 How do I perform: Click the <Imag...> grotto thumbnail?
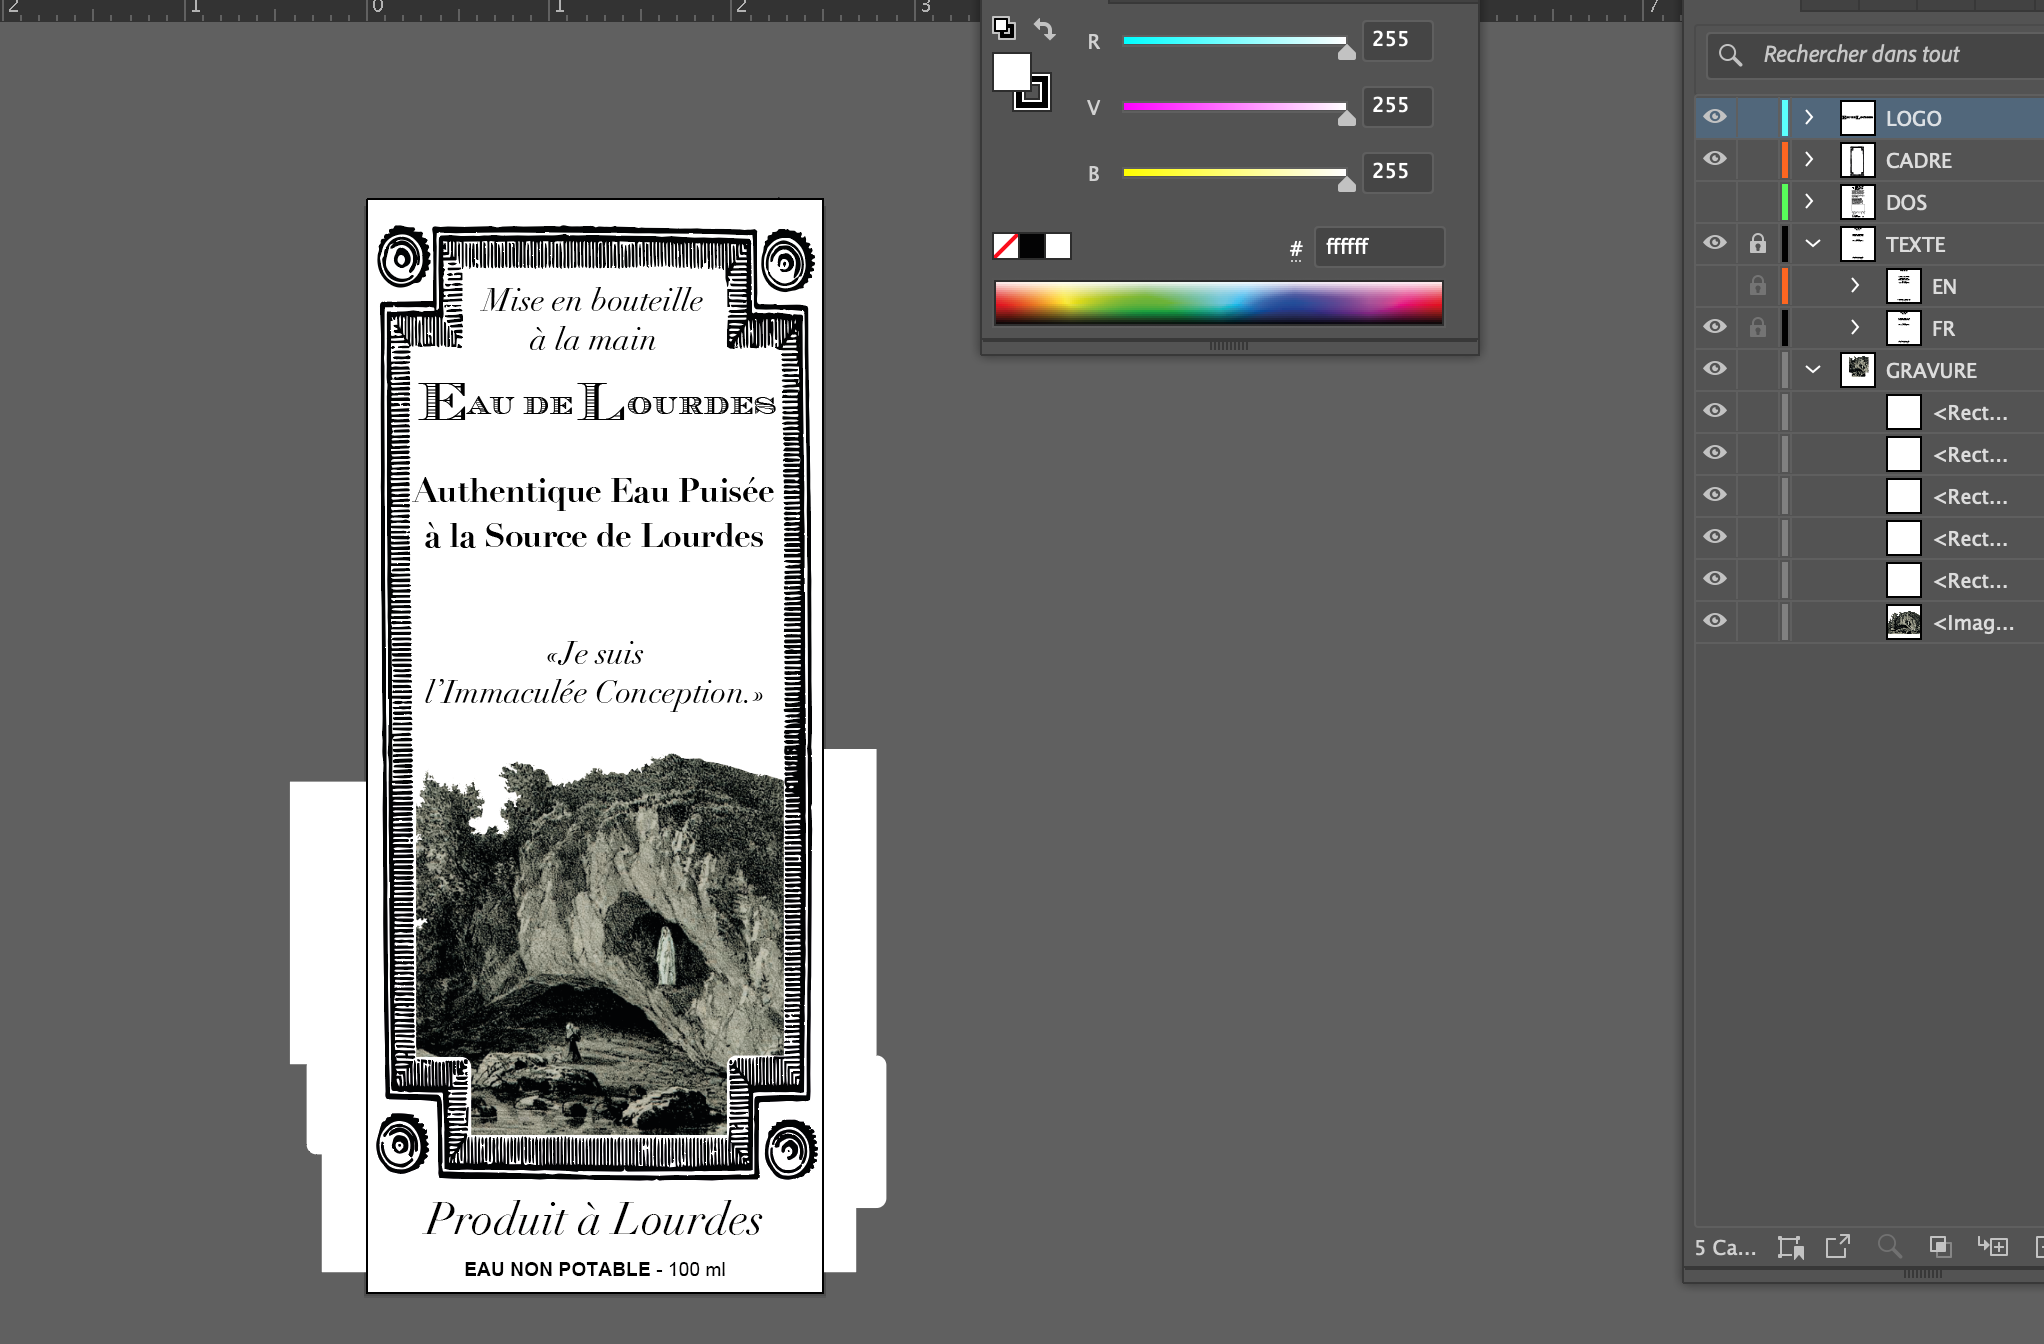point(1904,622)
